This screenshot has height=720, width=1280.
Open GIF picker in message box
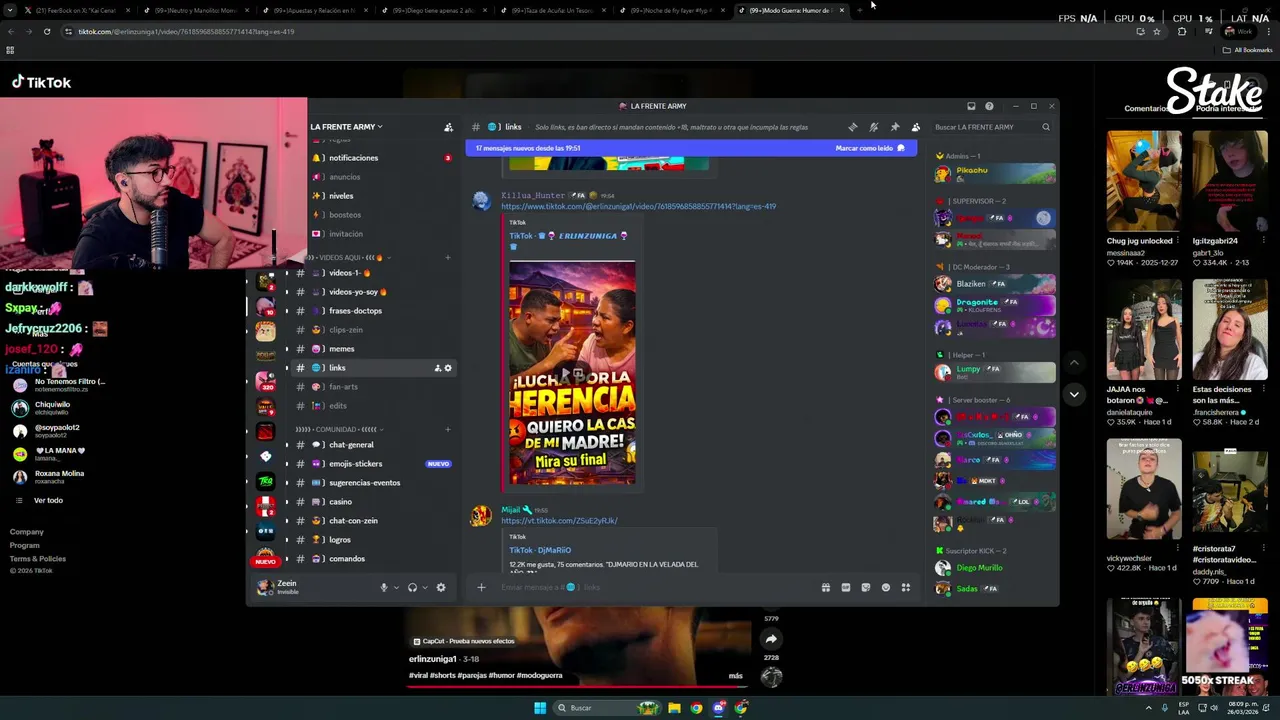(x=845, y=588)
